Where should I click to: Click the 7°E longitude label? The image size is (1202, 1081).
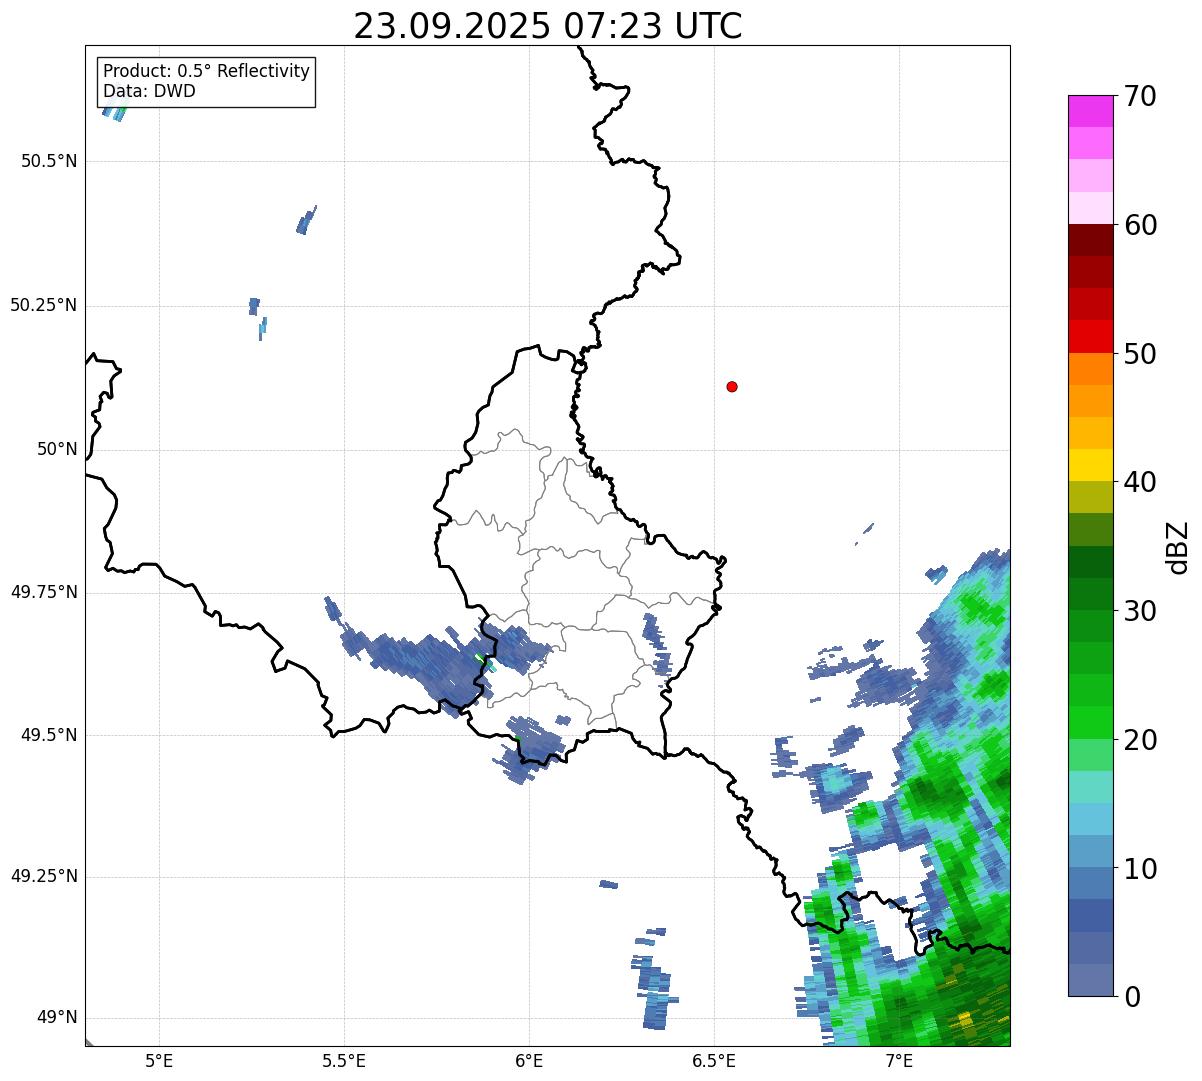click(899, 1060)
